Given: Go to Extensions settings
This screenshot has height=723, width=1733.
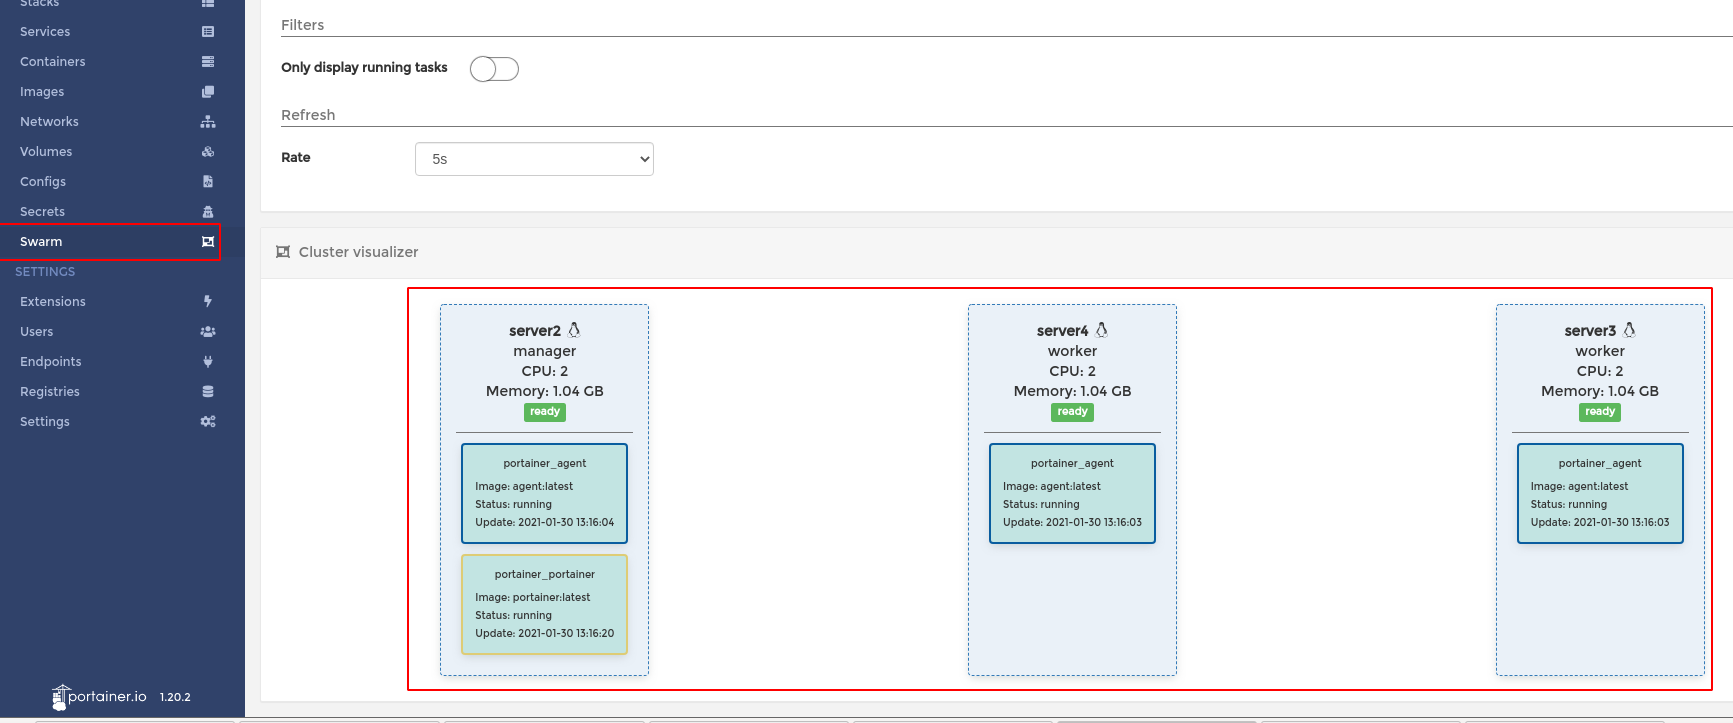Looking at the screenshot, I should click(x=53, y=302).
